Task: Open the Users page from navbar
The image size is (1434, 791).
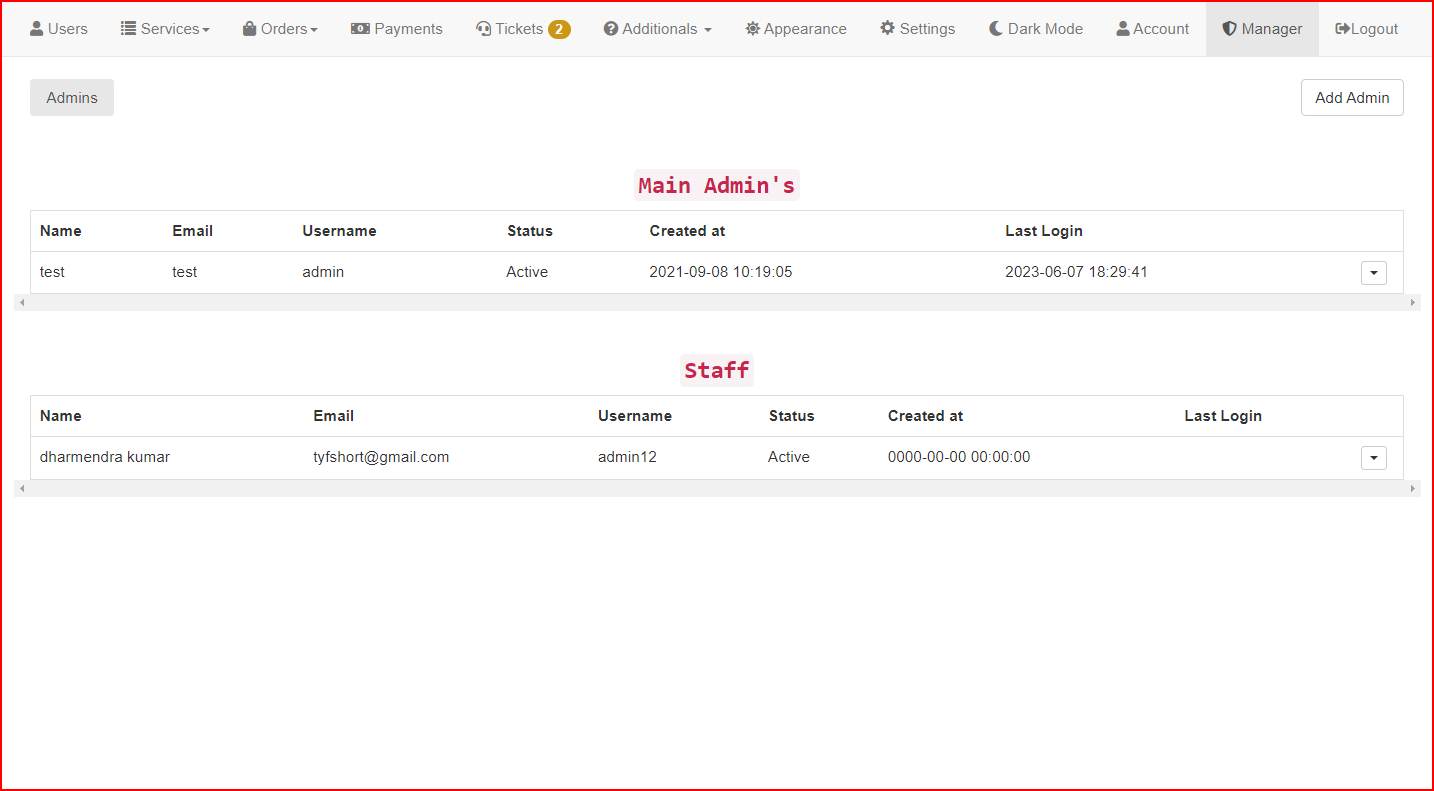Action: (59, 29)
